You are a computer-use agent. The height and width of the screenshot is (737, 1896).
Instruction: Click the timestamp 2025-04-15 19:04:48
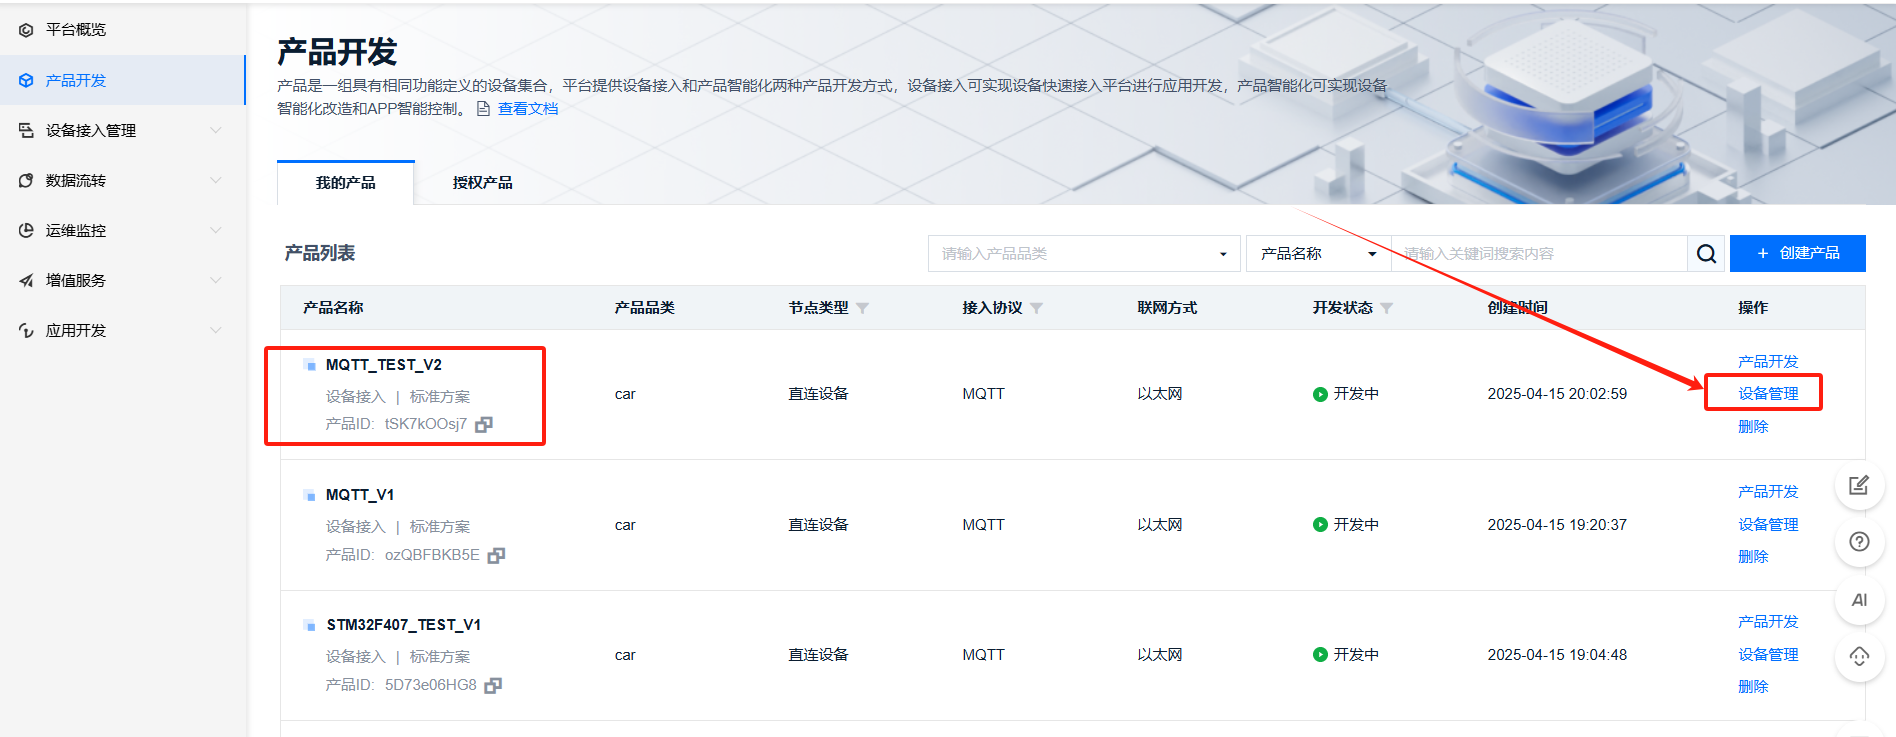[x=1557, y=655]
